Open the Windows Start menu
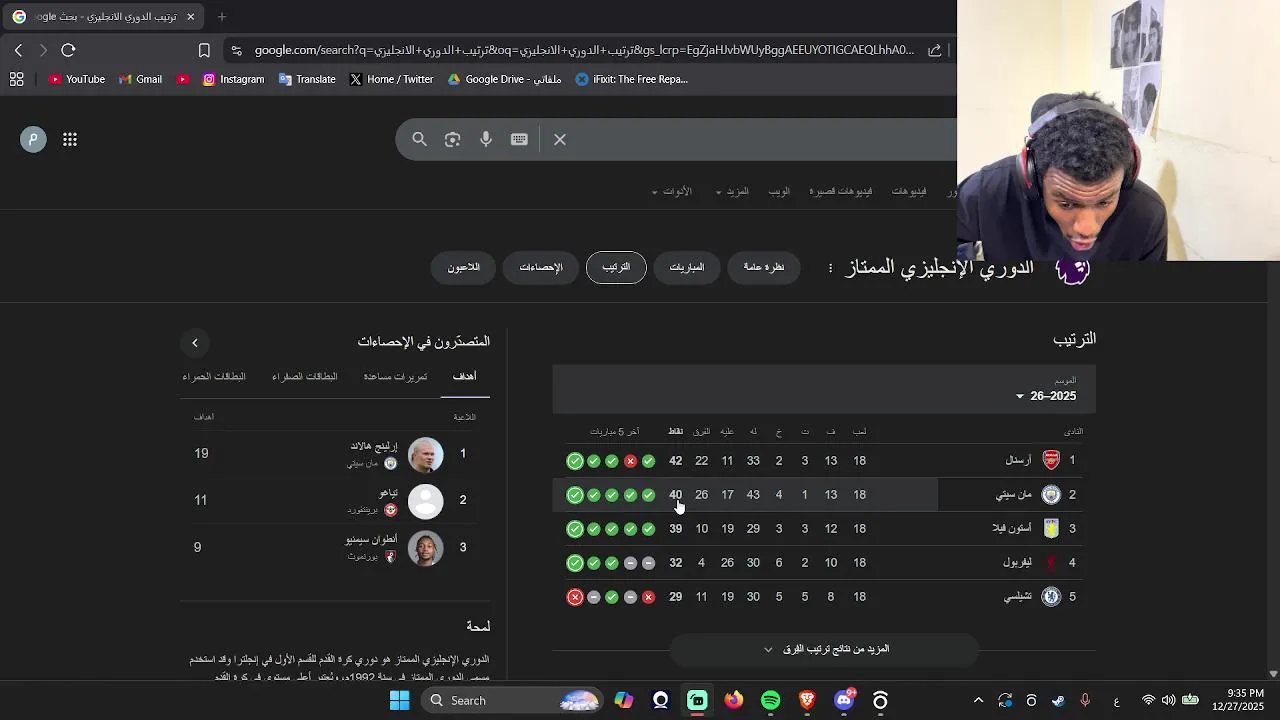The image size is (1280, 720). click(399, 700)
